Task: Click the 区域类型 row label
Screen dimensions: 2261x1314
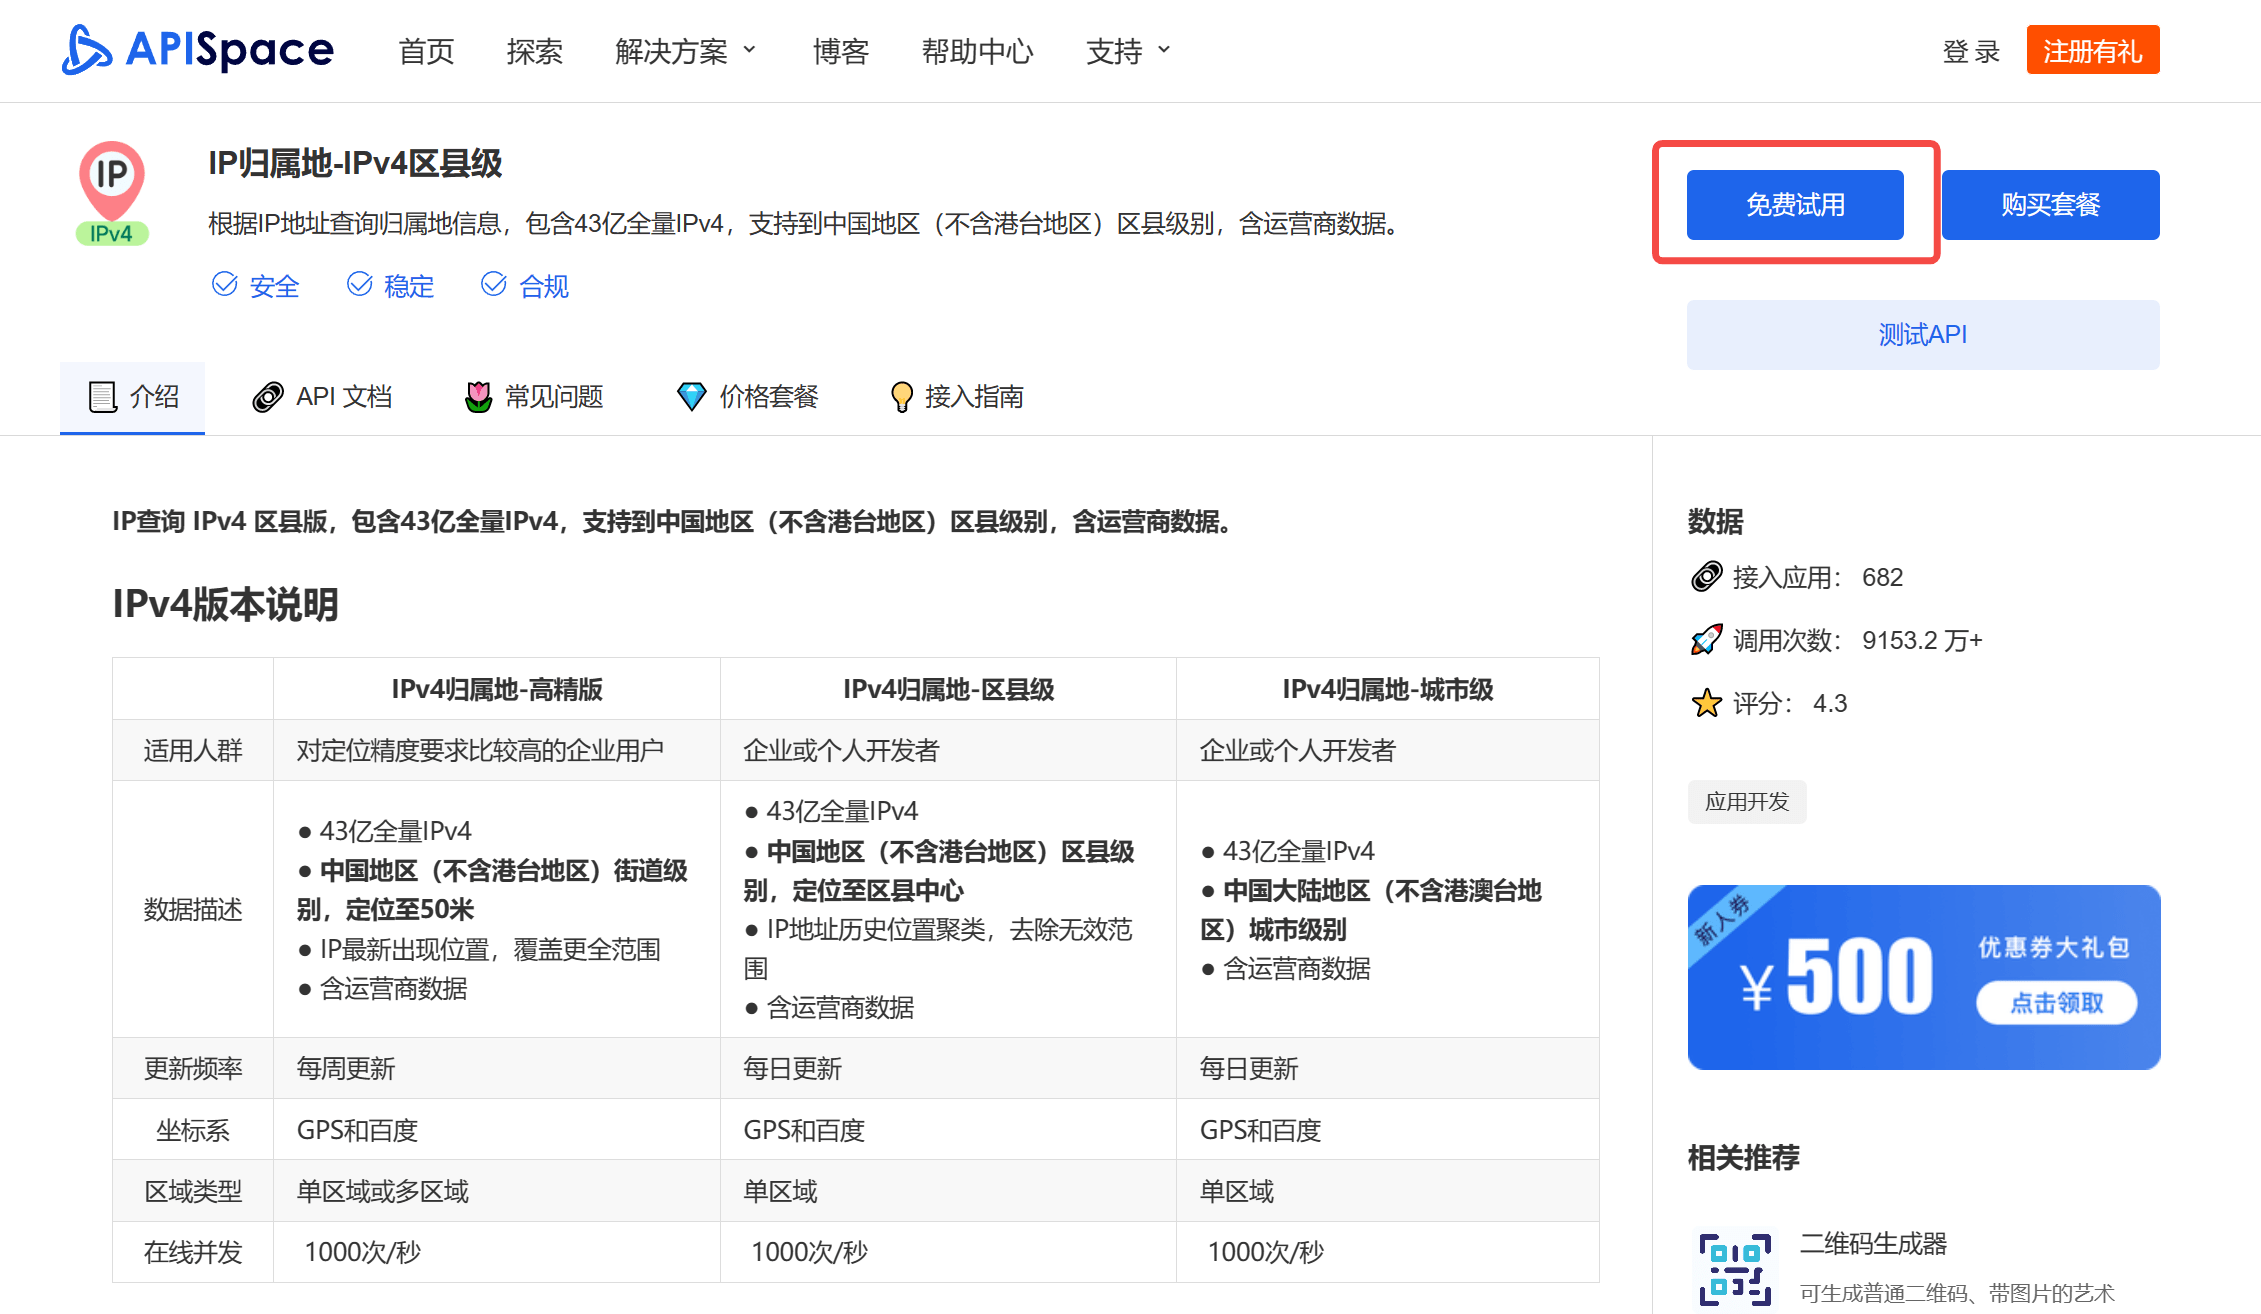Action: pyautogui.click(x=193, y=1191)
